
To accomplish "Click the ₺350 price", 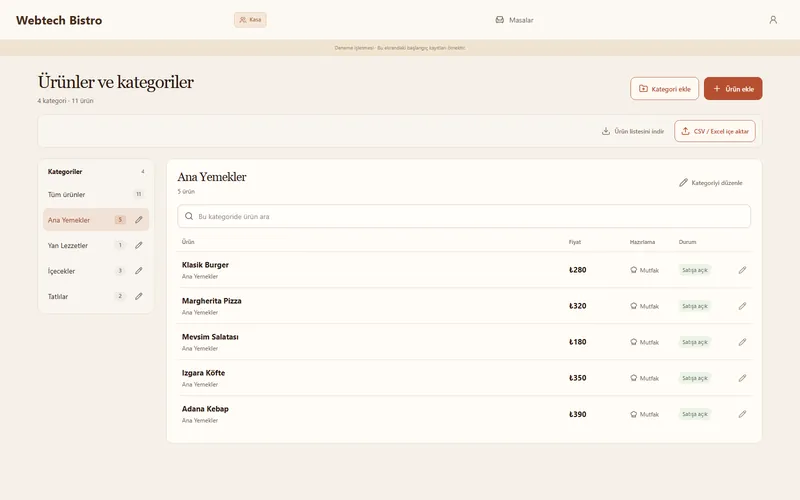I will (x=578, y=378).
